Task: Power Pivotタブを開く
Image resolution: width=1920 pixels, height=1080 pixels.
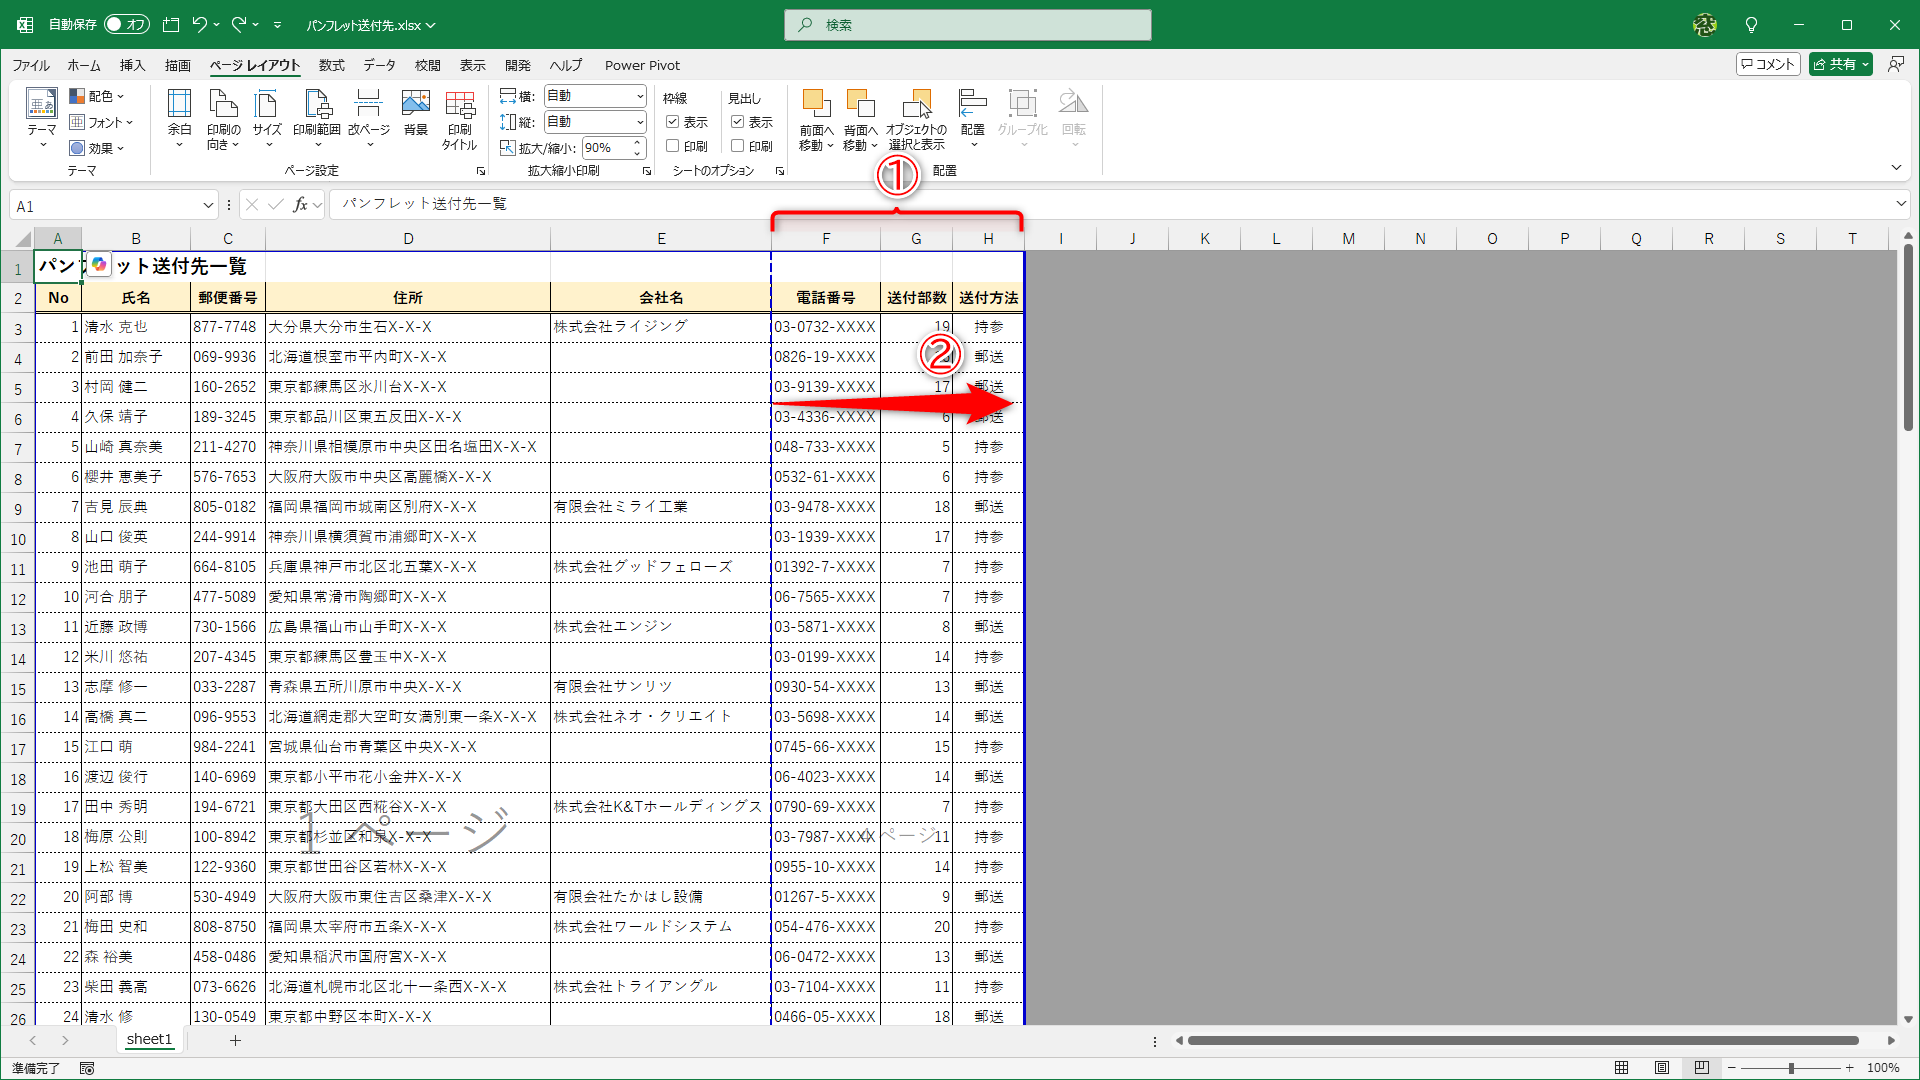Action: click(642, 65)
